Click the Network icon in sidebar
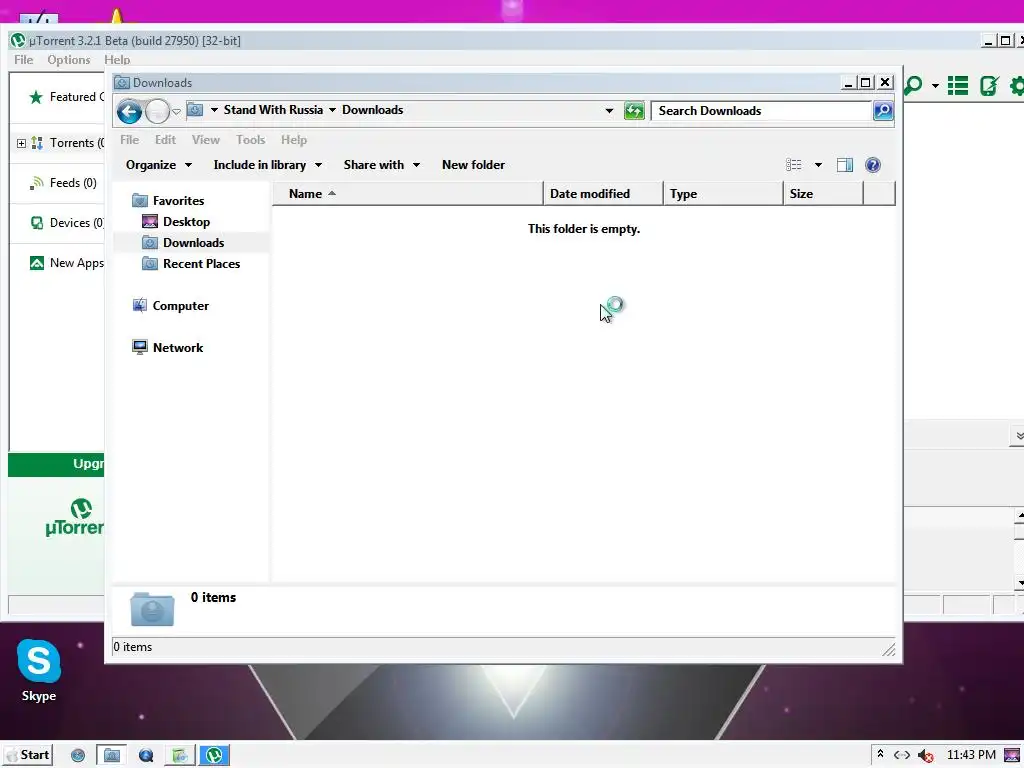The image size is (1024, 768). click(140, 347)
